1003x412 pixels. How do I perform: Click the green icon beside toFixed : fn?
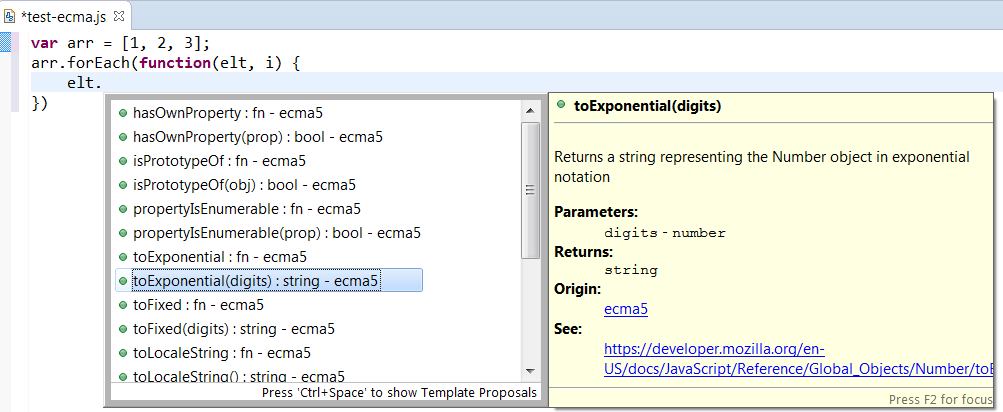click(x=123, y=305)
